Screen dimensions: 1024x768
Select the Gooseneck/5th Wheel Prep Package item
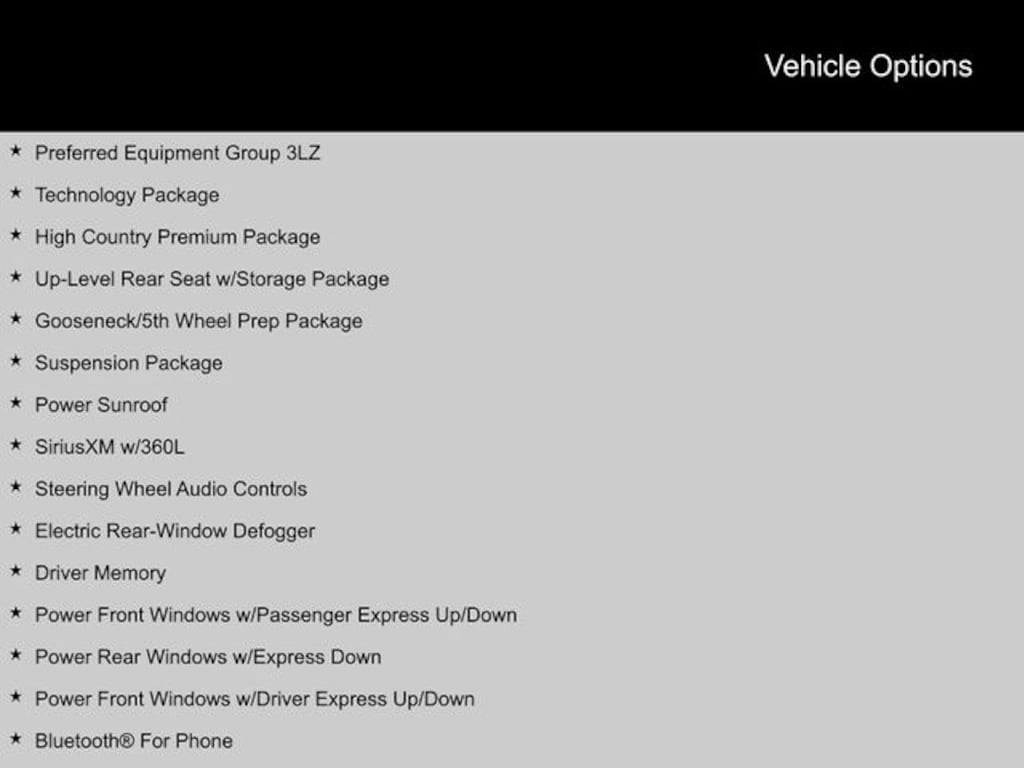[198, 321]
